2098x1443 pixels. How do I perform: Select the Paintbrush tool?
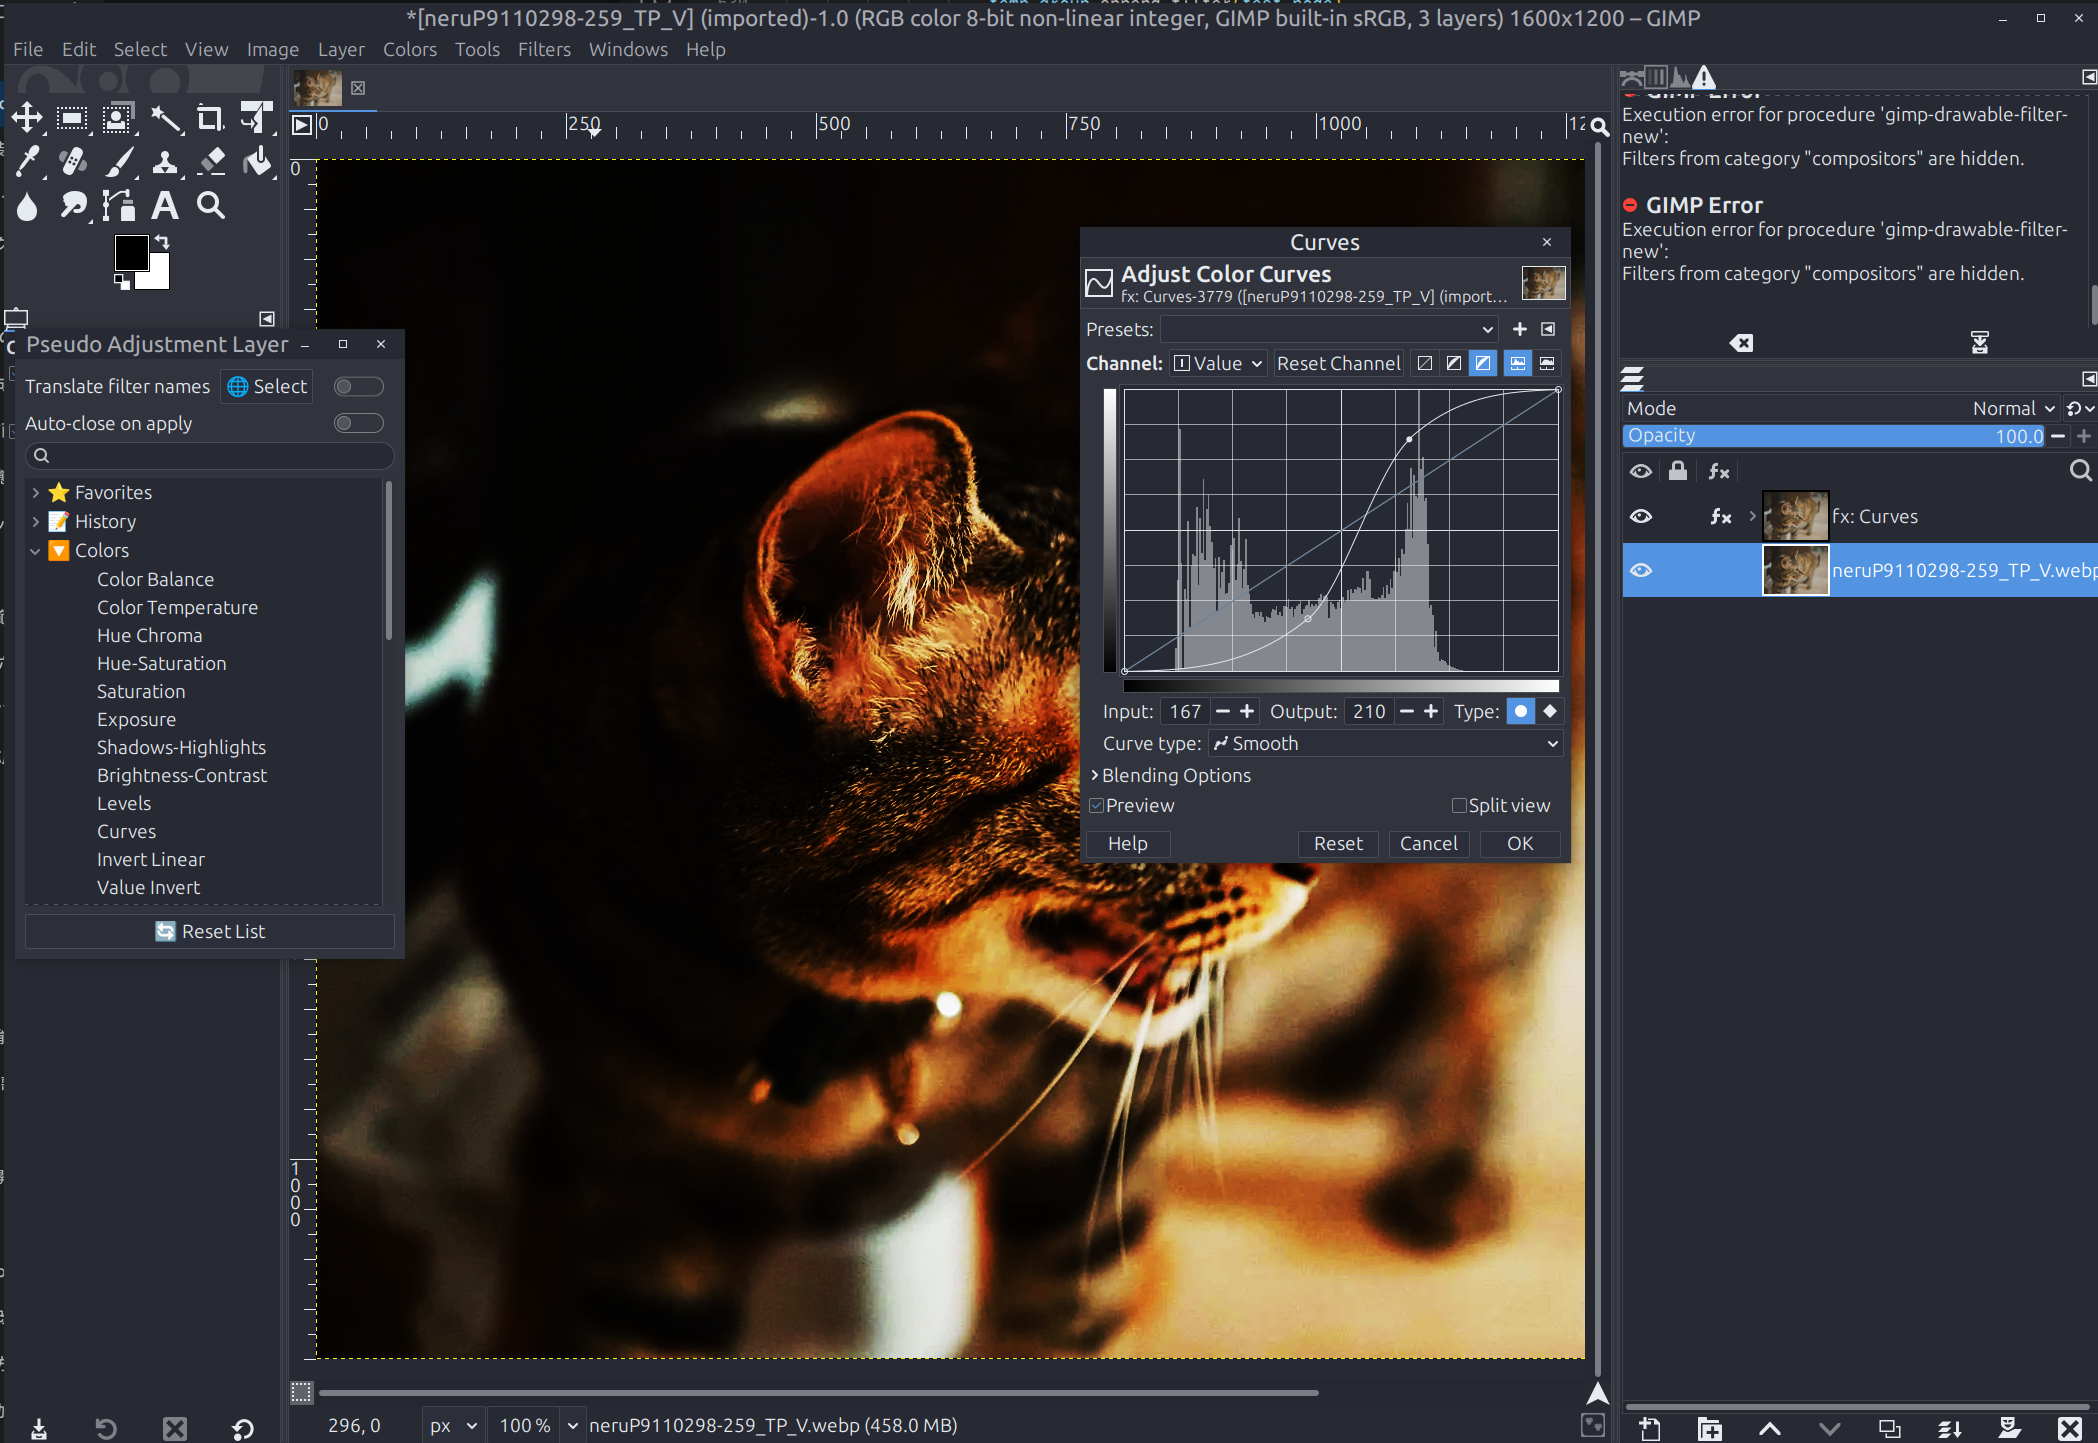tap(119, 161)
